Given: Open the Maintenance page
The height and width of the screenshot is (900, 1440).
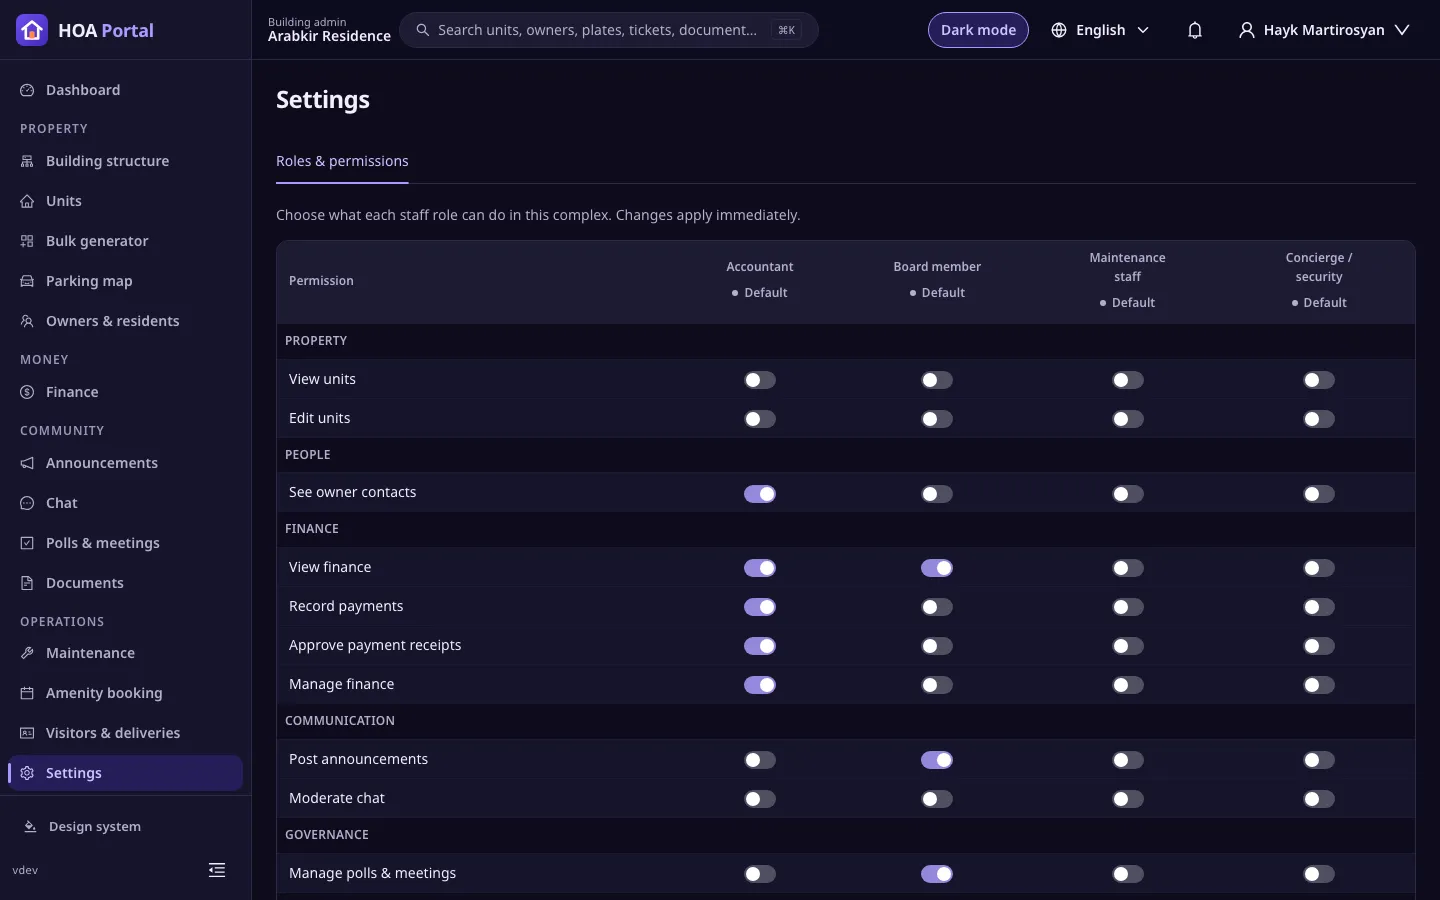Looking at the screenshot, I should (x=125, y=653).
